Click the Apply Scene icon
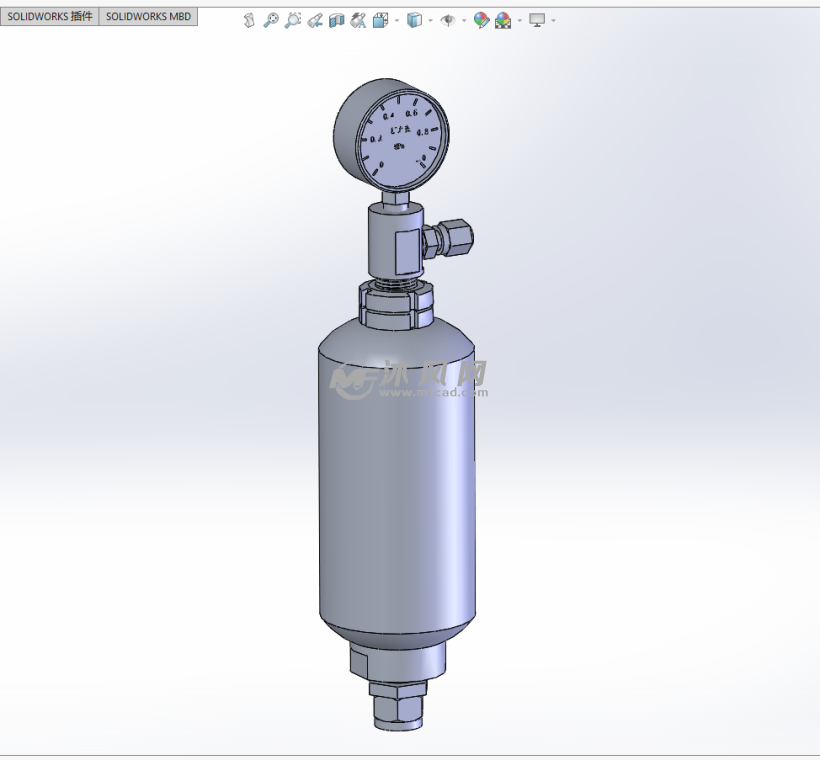The image size is (820, 760). [503, 20]
